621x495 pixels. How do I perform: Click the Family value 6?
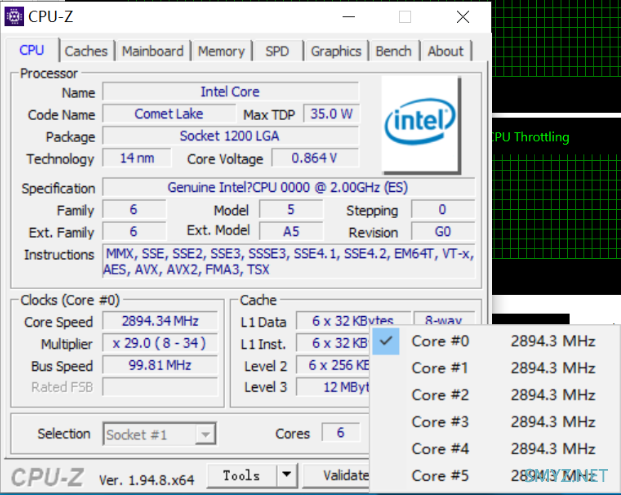133,209
